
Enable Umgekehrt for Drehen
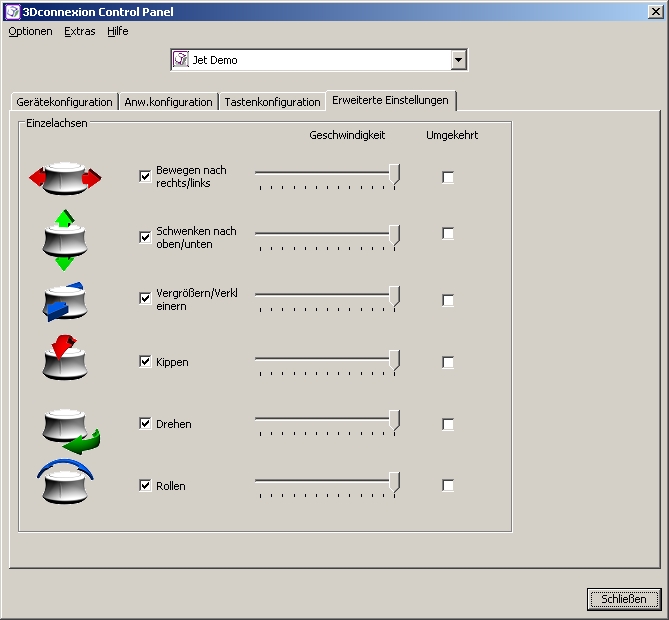tap(448, 424)
